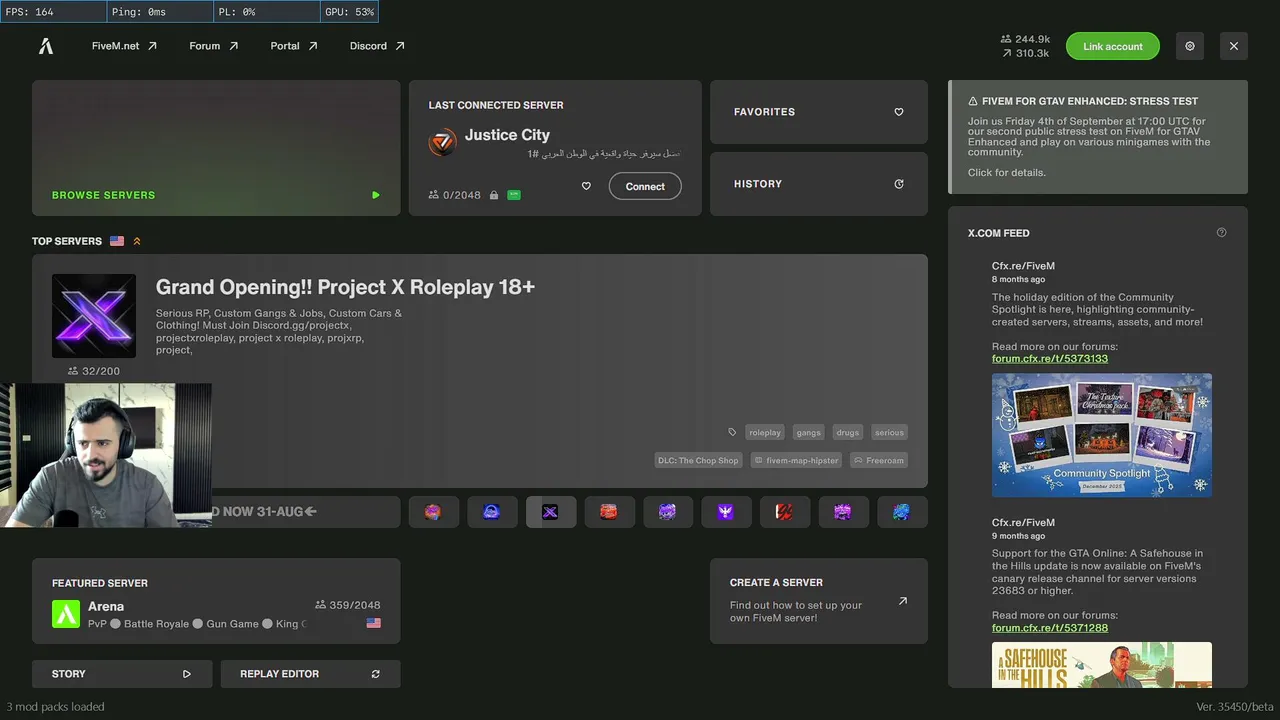Launch Story mode

point(121,674)
